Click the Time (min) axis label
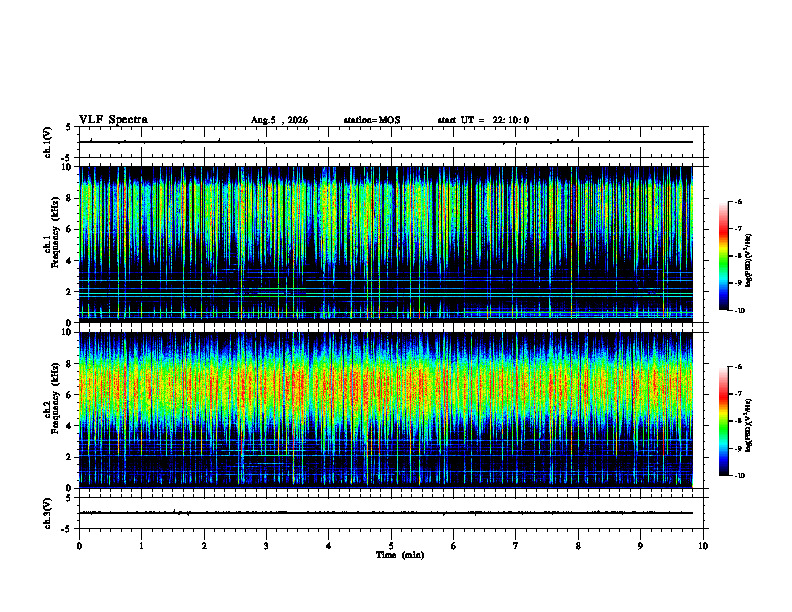792x612 pixels. click(400, 555)
